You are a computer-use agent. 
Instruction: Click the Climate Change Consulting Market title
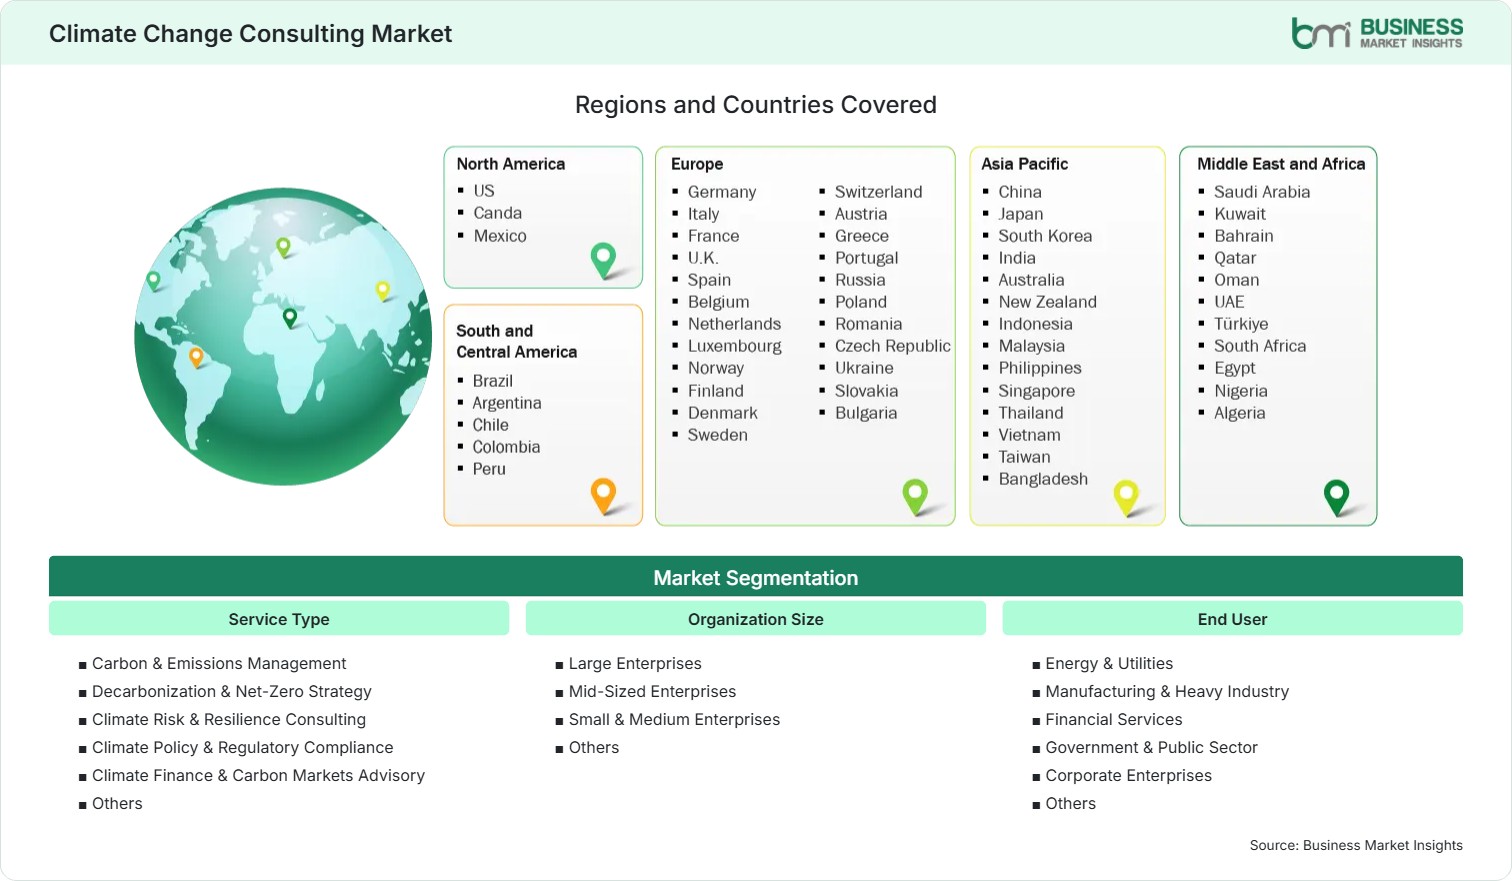tap(250, 34)
